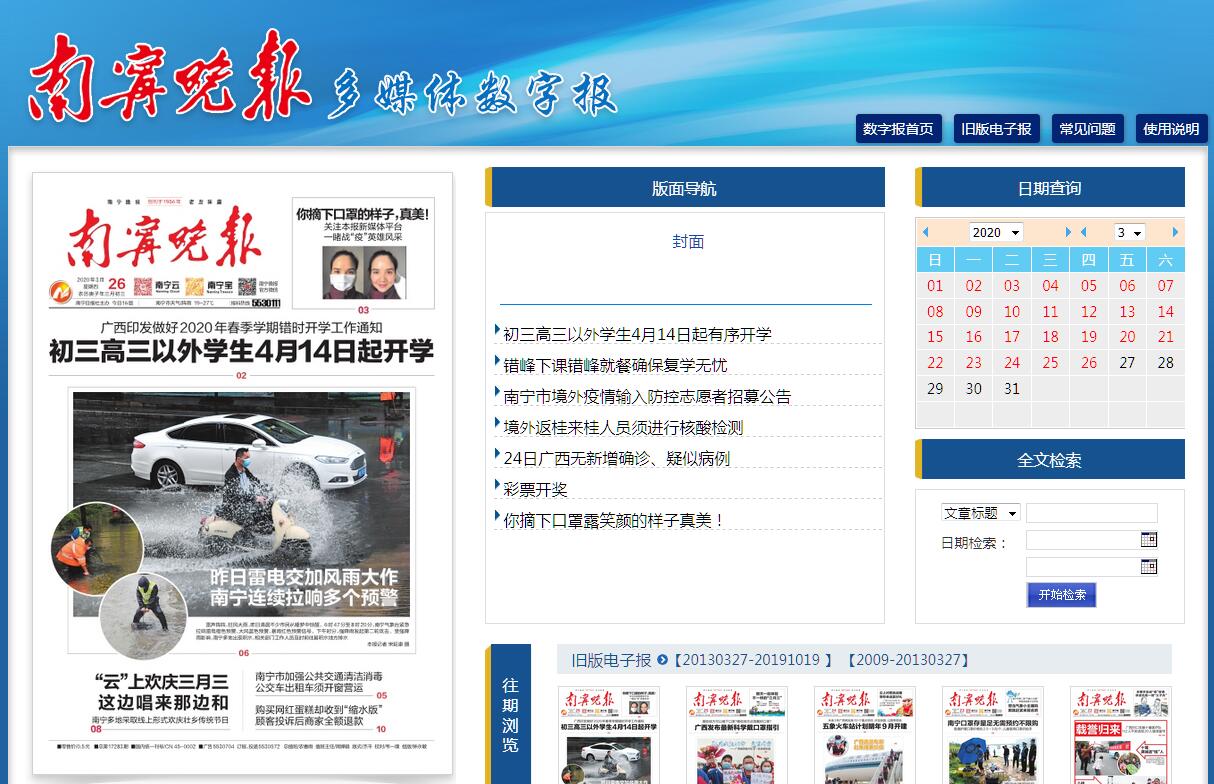Click the next year arrow in calendar
The width and height of the screenshot is (1214, 784).
click(1068, 232)
